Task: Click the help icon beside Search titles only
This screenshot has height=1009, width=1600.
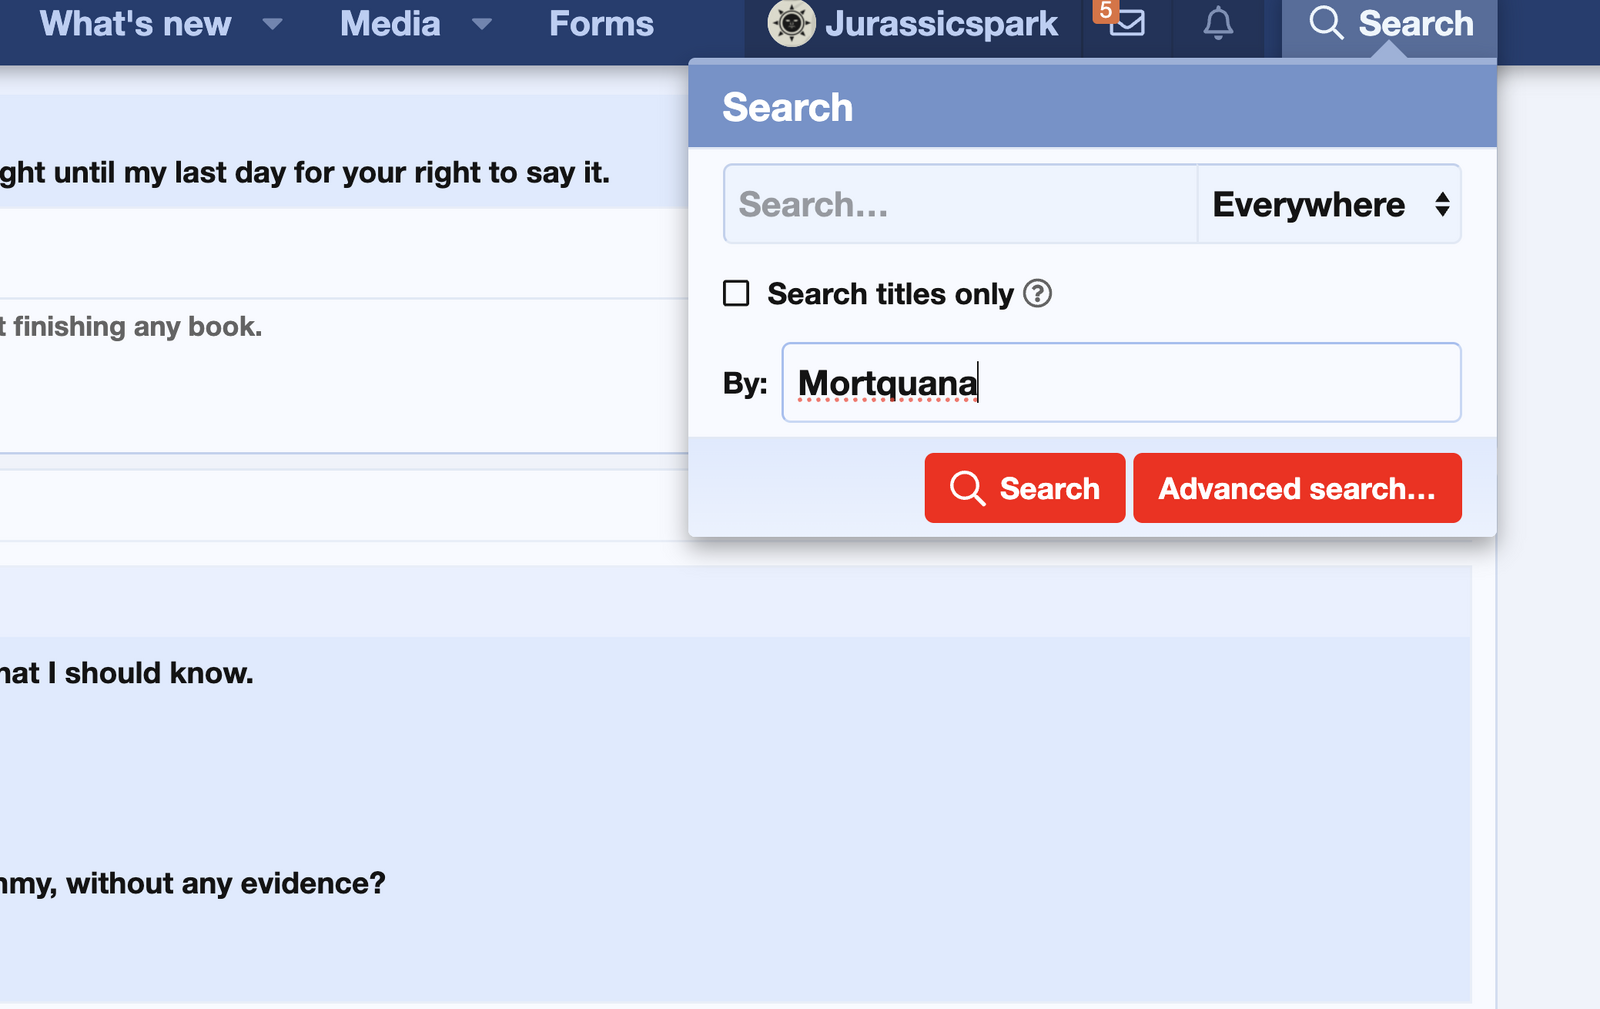Action: pyautogui.click(x=1038, y=294)
